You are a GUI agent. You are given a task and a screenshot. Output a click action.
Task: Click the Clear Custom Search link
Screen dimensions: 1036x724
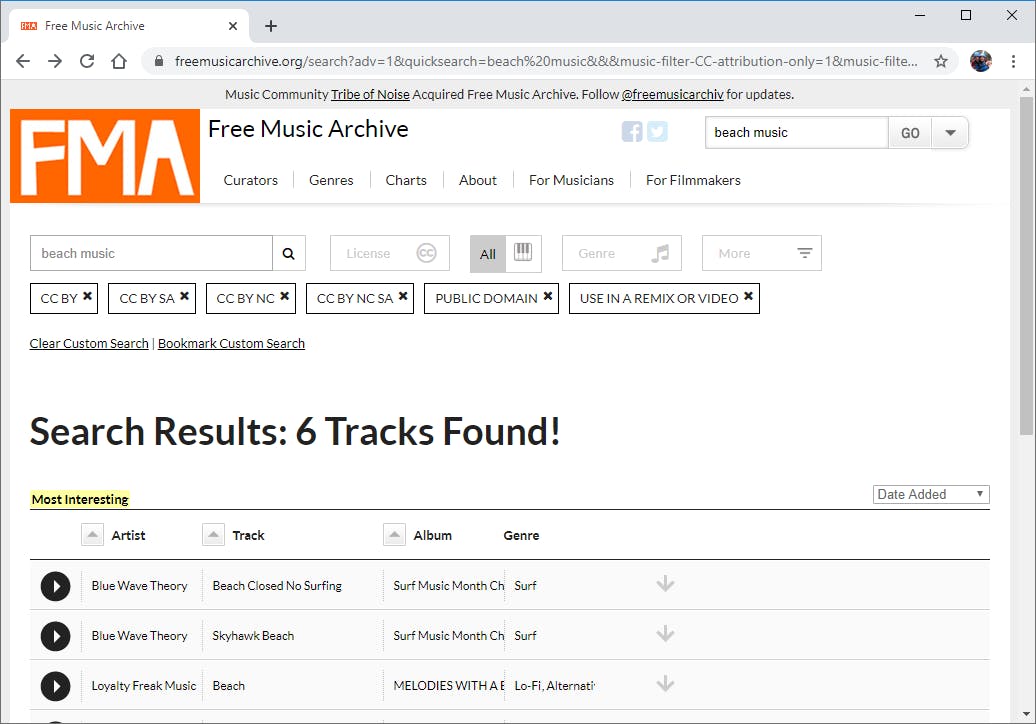coord(89,344)
